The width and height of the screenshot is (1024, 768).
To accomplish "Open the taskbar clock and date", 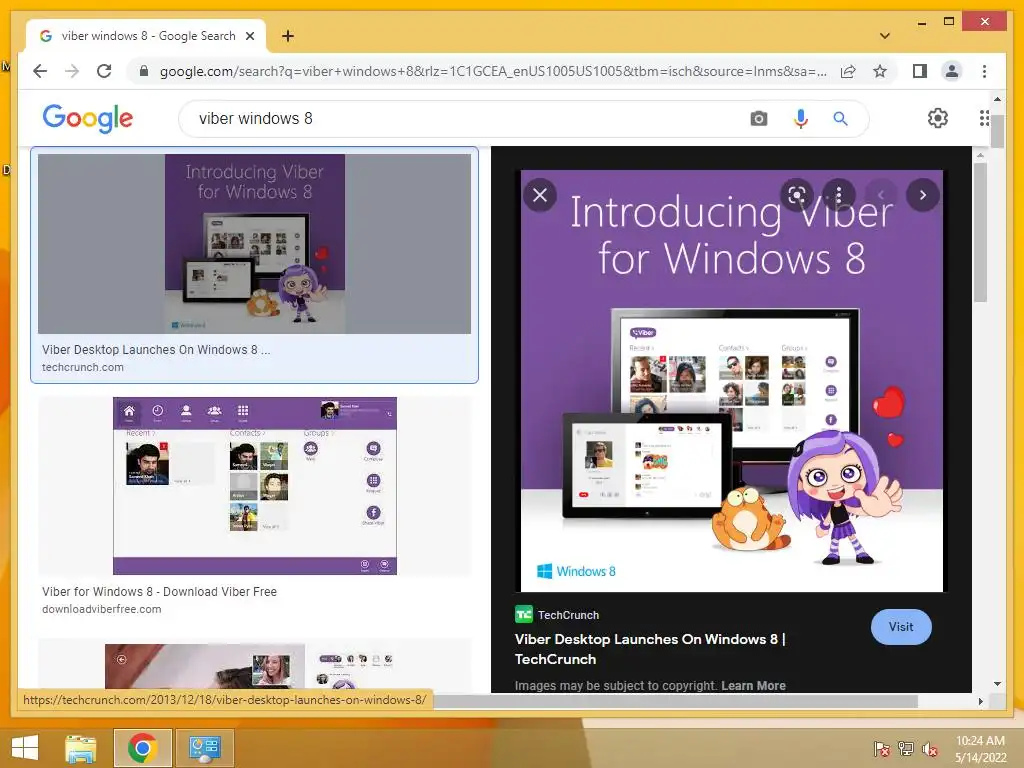I will point(980,749).
